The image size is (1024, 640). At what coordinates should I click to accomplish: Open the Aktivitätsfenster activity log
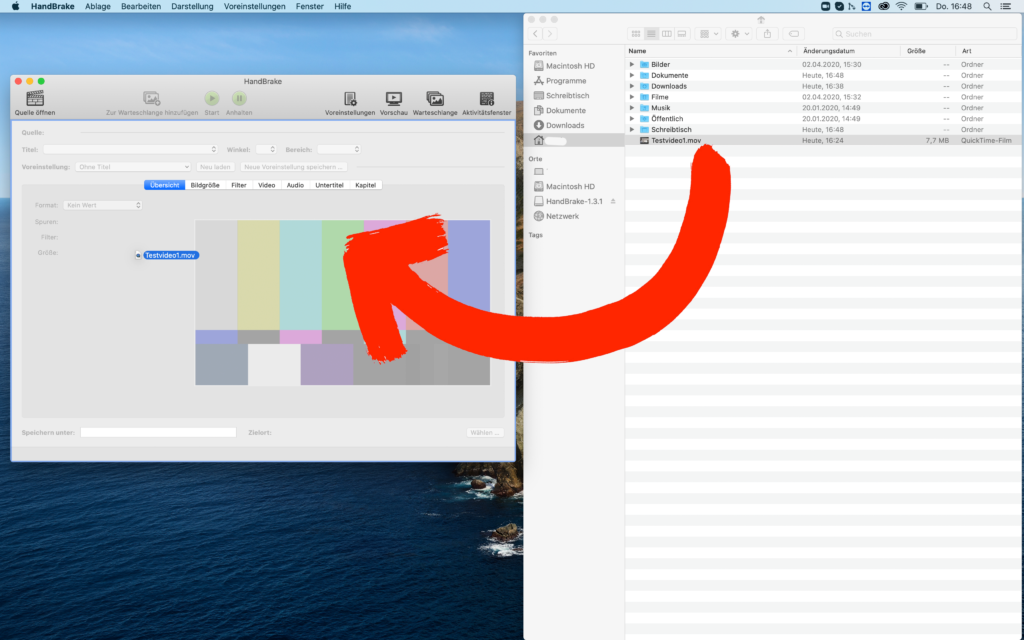point(487,99)
